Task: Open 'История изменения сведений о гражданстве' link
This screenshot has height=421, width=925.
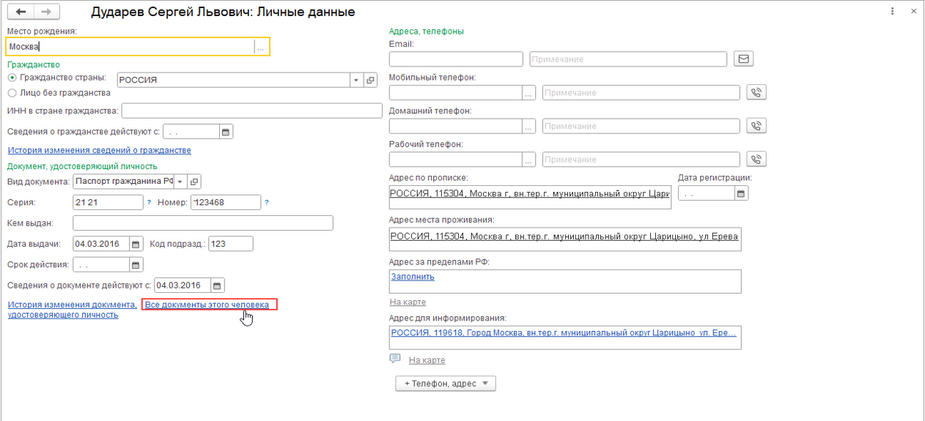Action: (x=99, y=150)
